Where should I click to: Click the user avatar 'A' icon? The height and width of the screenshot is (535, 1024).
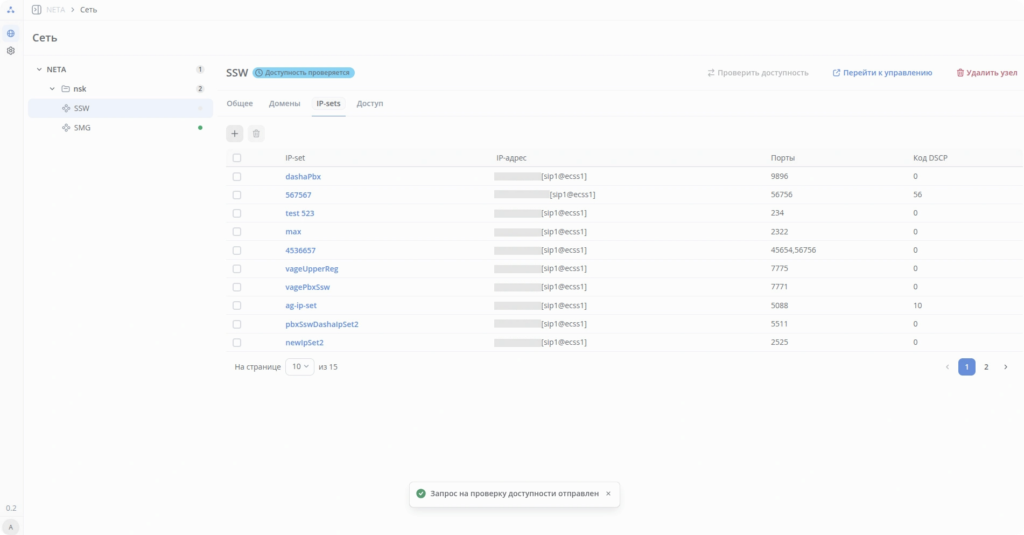coord(10,527)
